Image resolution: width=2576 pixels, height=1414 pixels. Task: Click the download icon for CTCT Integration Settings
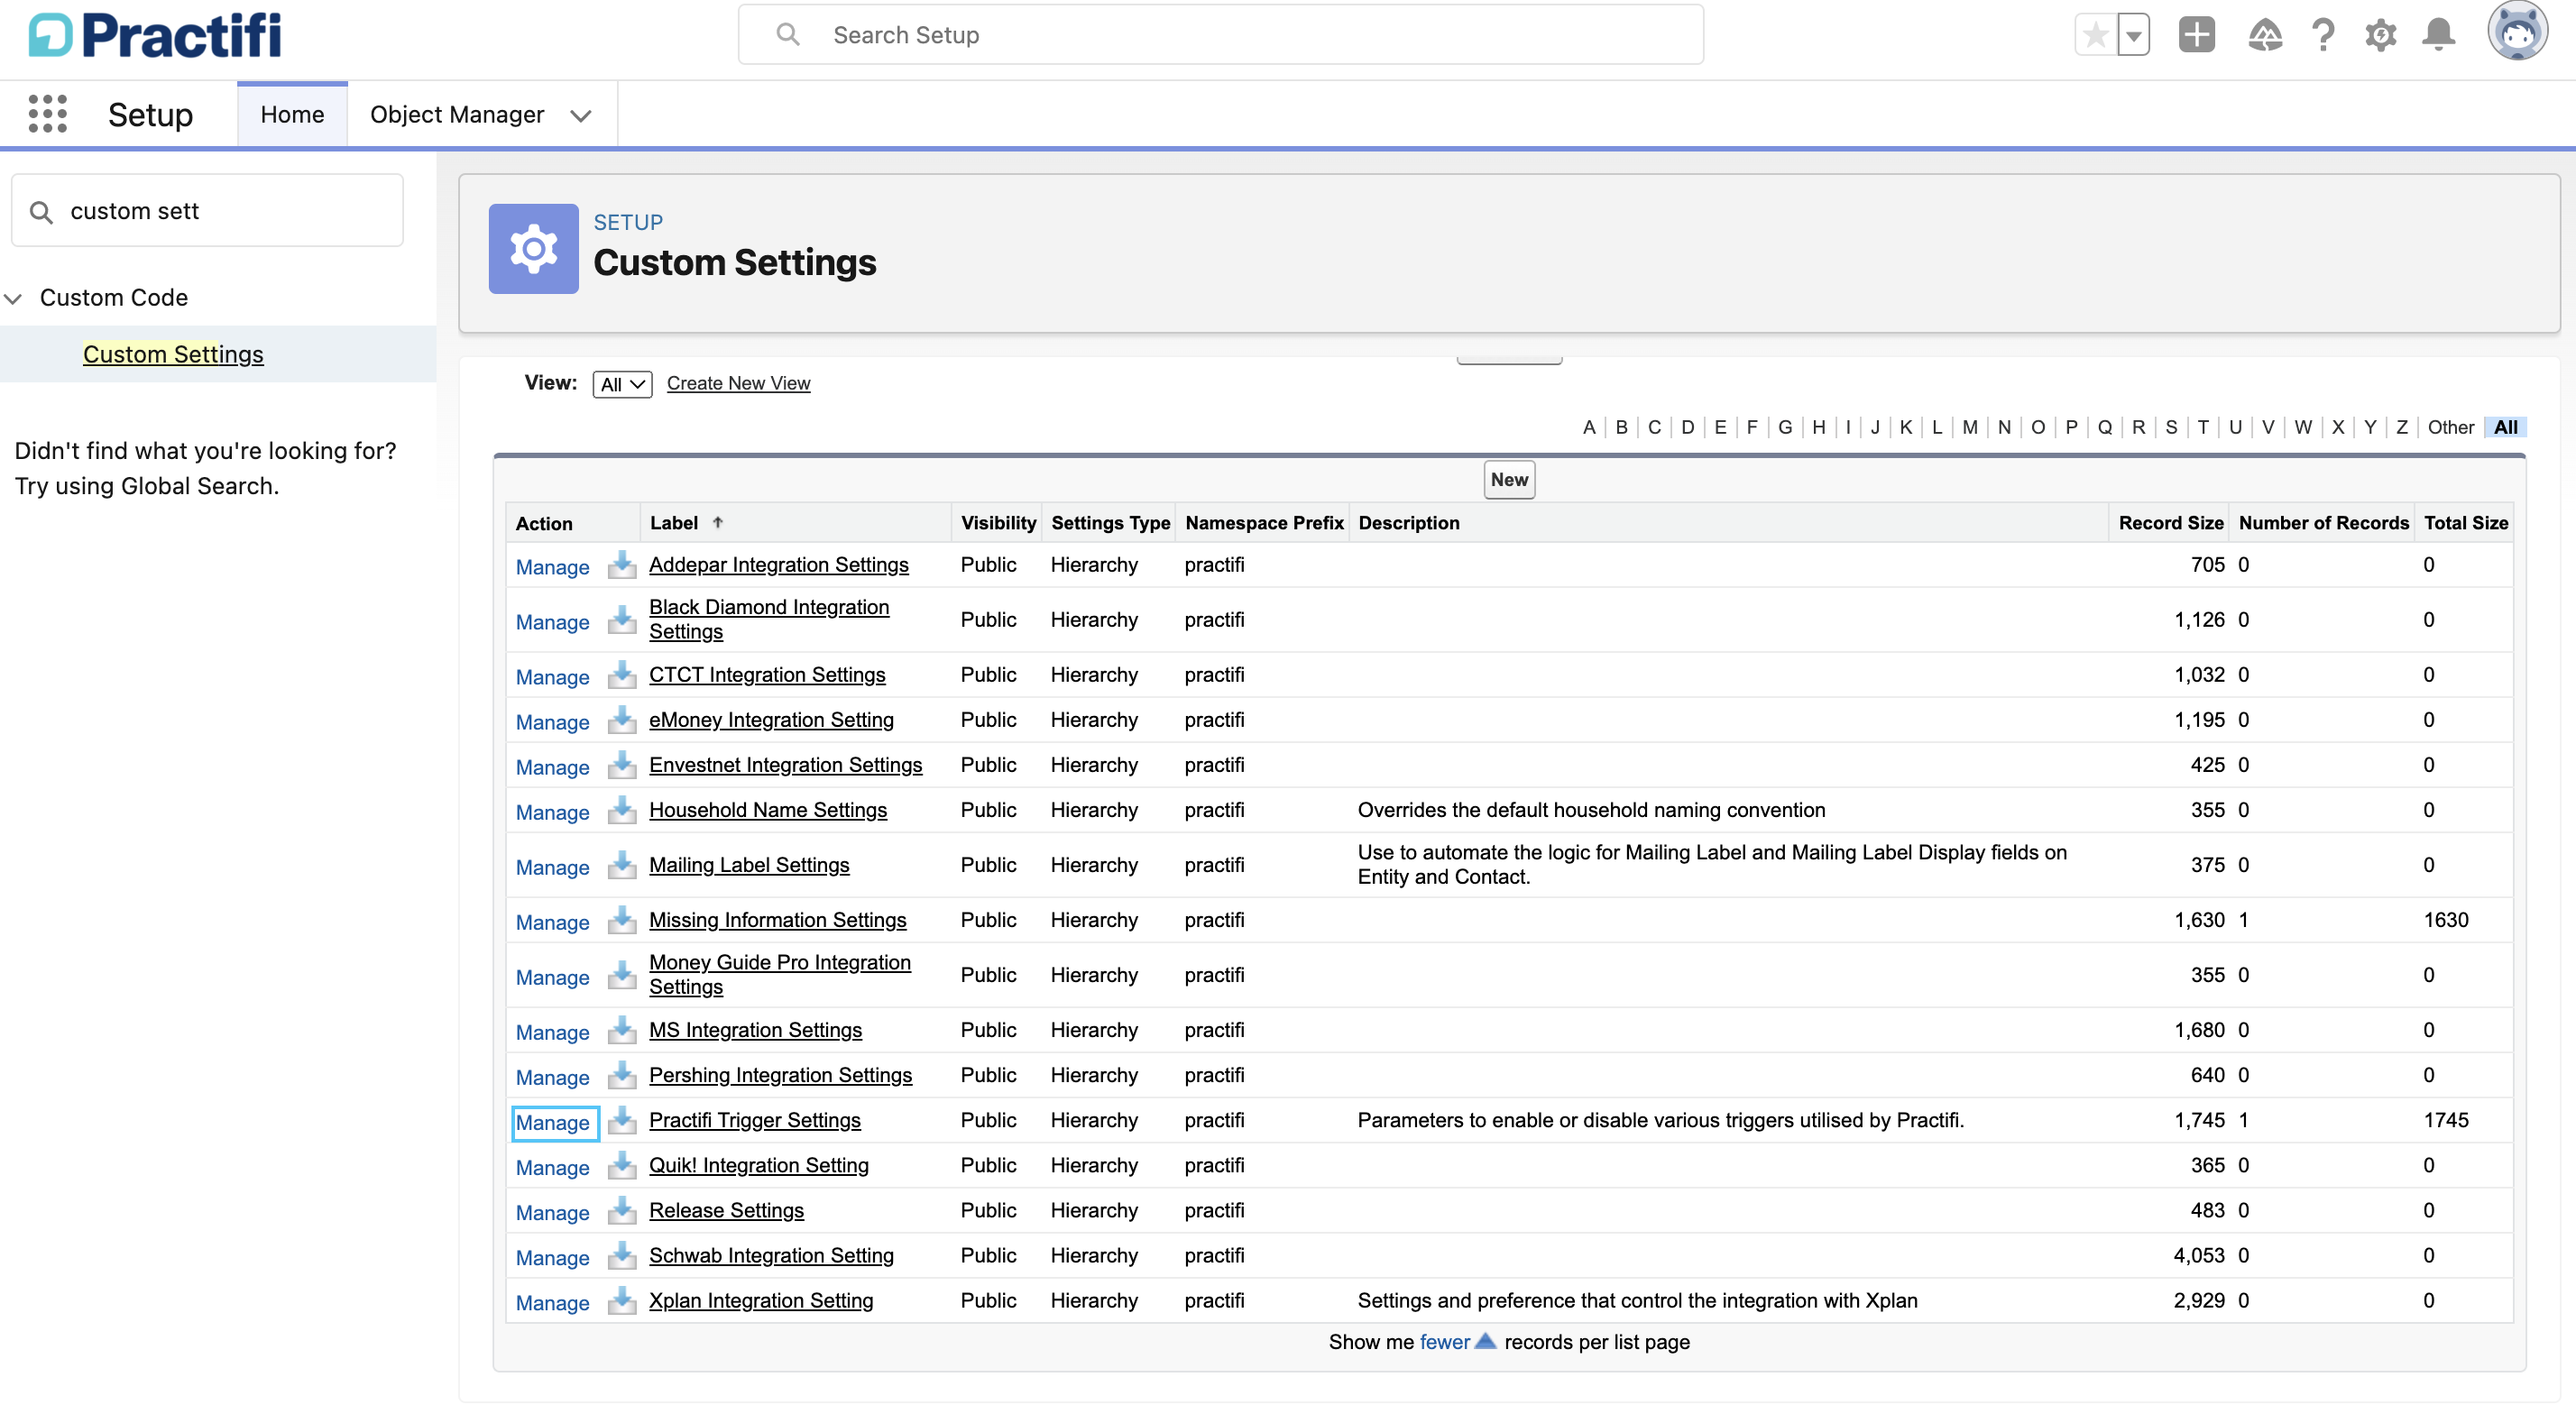click(x=622, y=675)
